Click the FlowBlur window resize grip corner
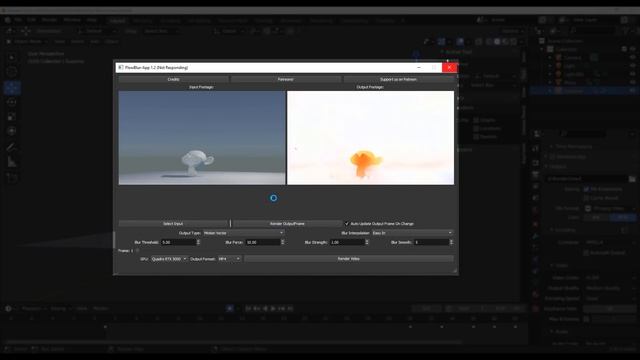 click(455, 271)
